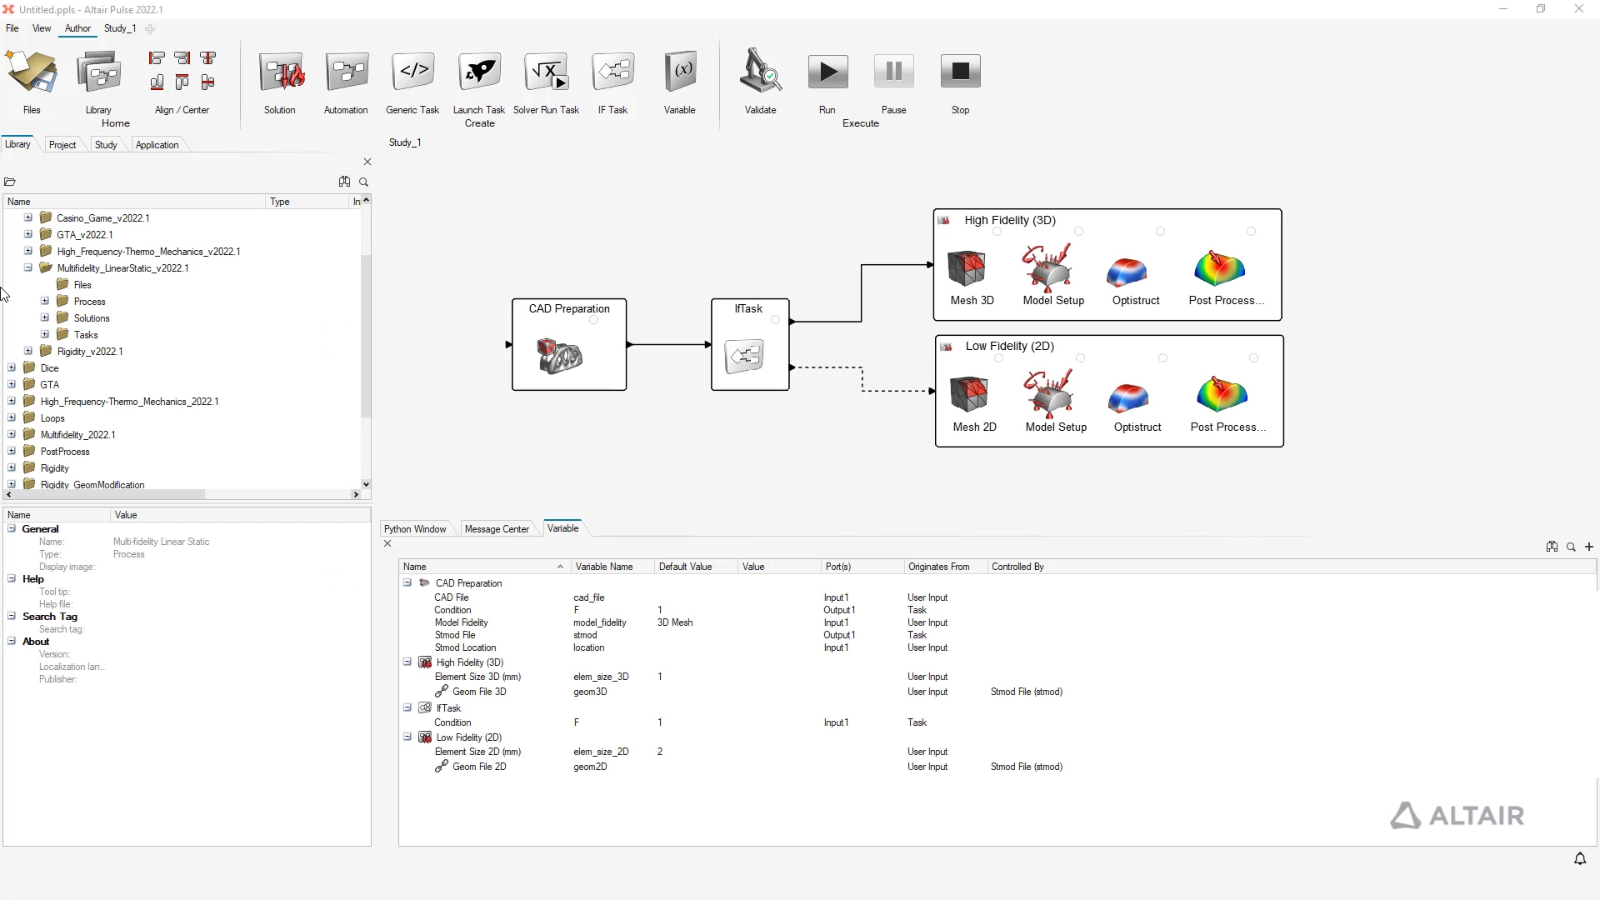This screenshot has height=900, width=1600.
Task: Create a Solution from the ribbon
Action: coord(280,82)
